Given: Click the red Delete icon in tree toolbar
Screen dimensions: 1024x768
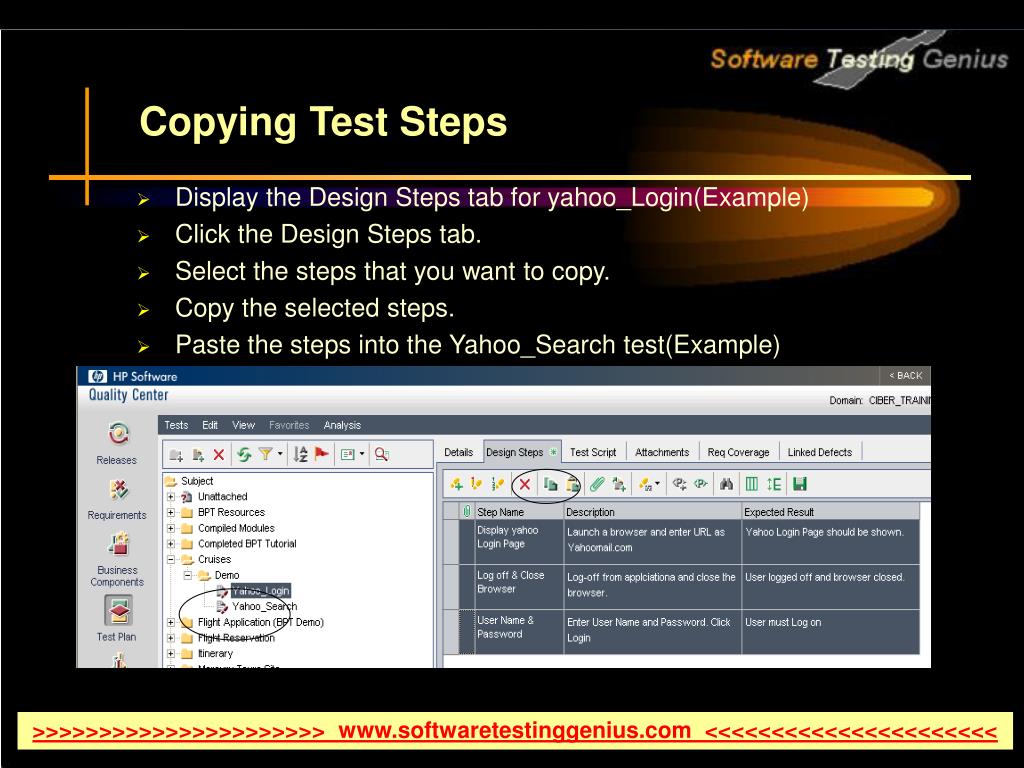Looking at the screenshot, I should pyautogui.click(x=219, y=455).
